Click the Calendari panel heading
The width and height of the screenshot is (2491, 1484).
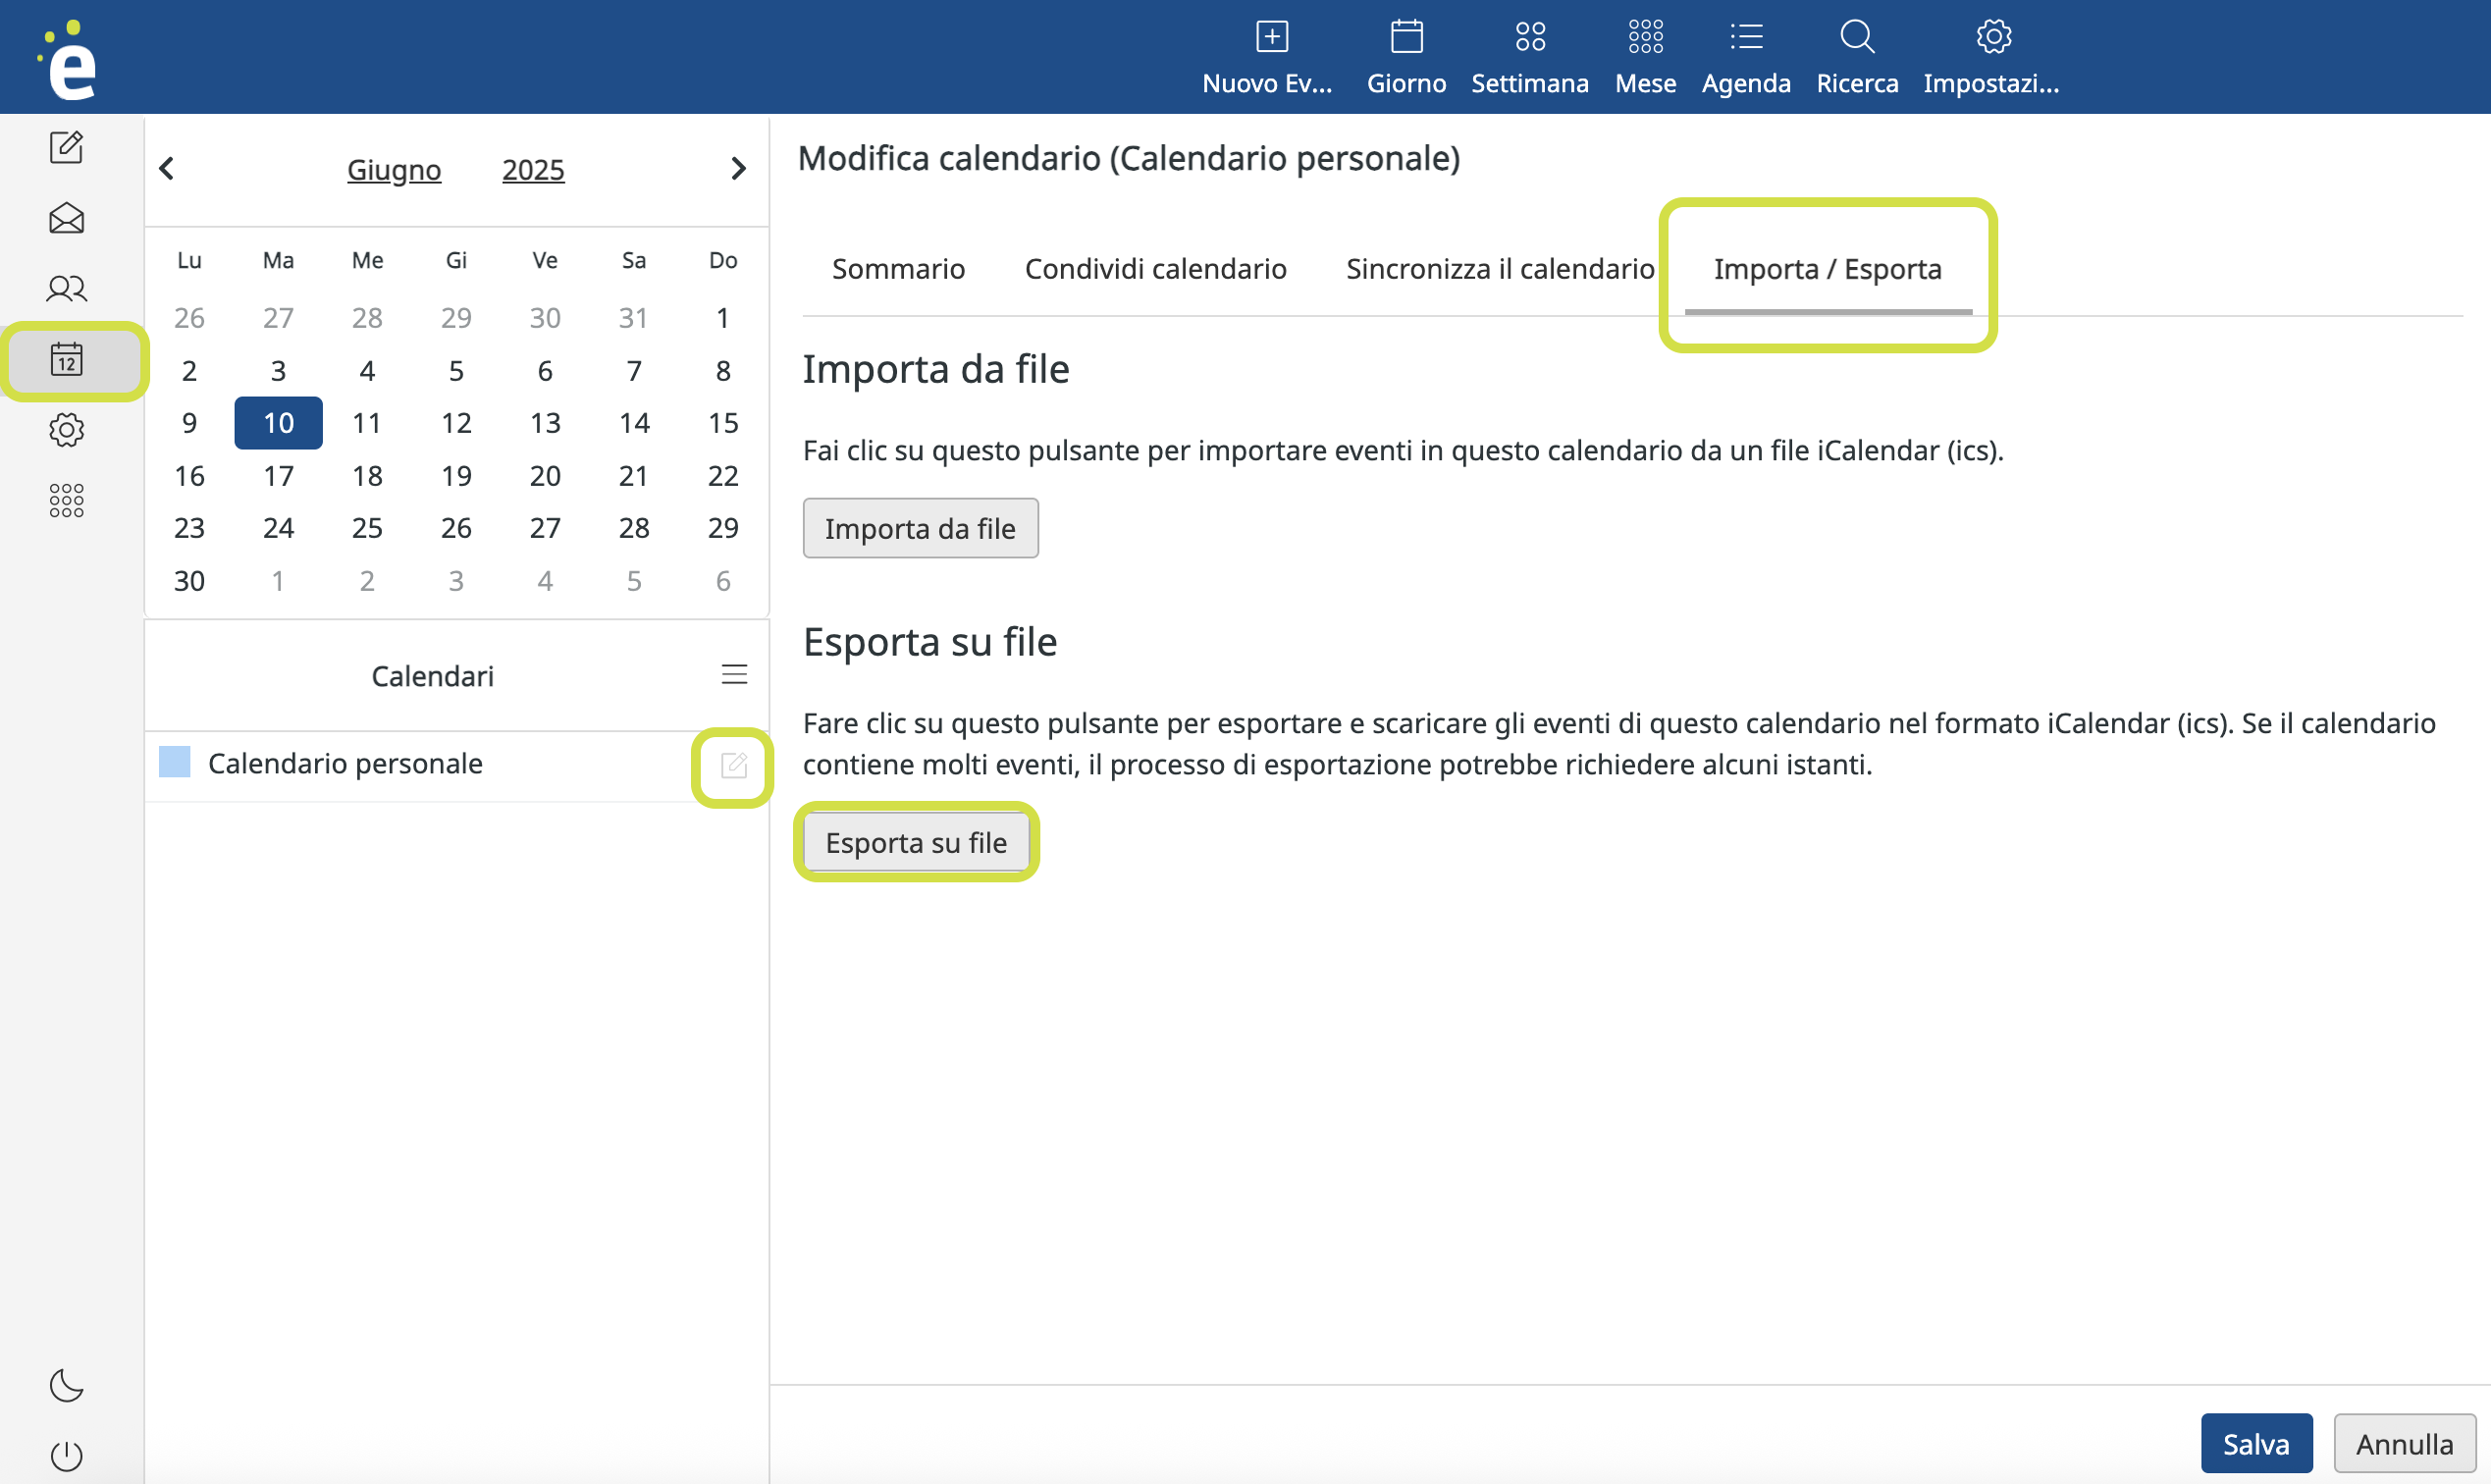tap(432, 677)
